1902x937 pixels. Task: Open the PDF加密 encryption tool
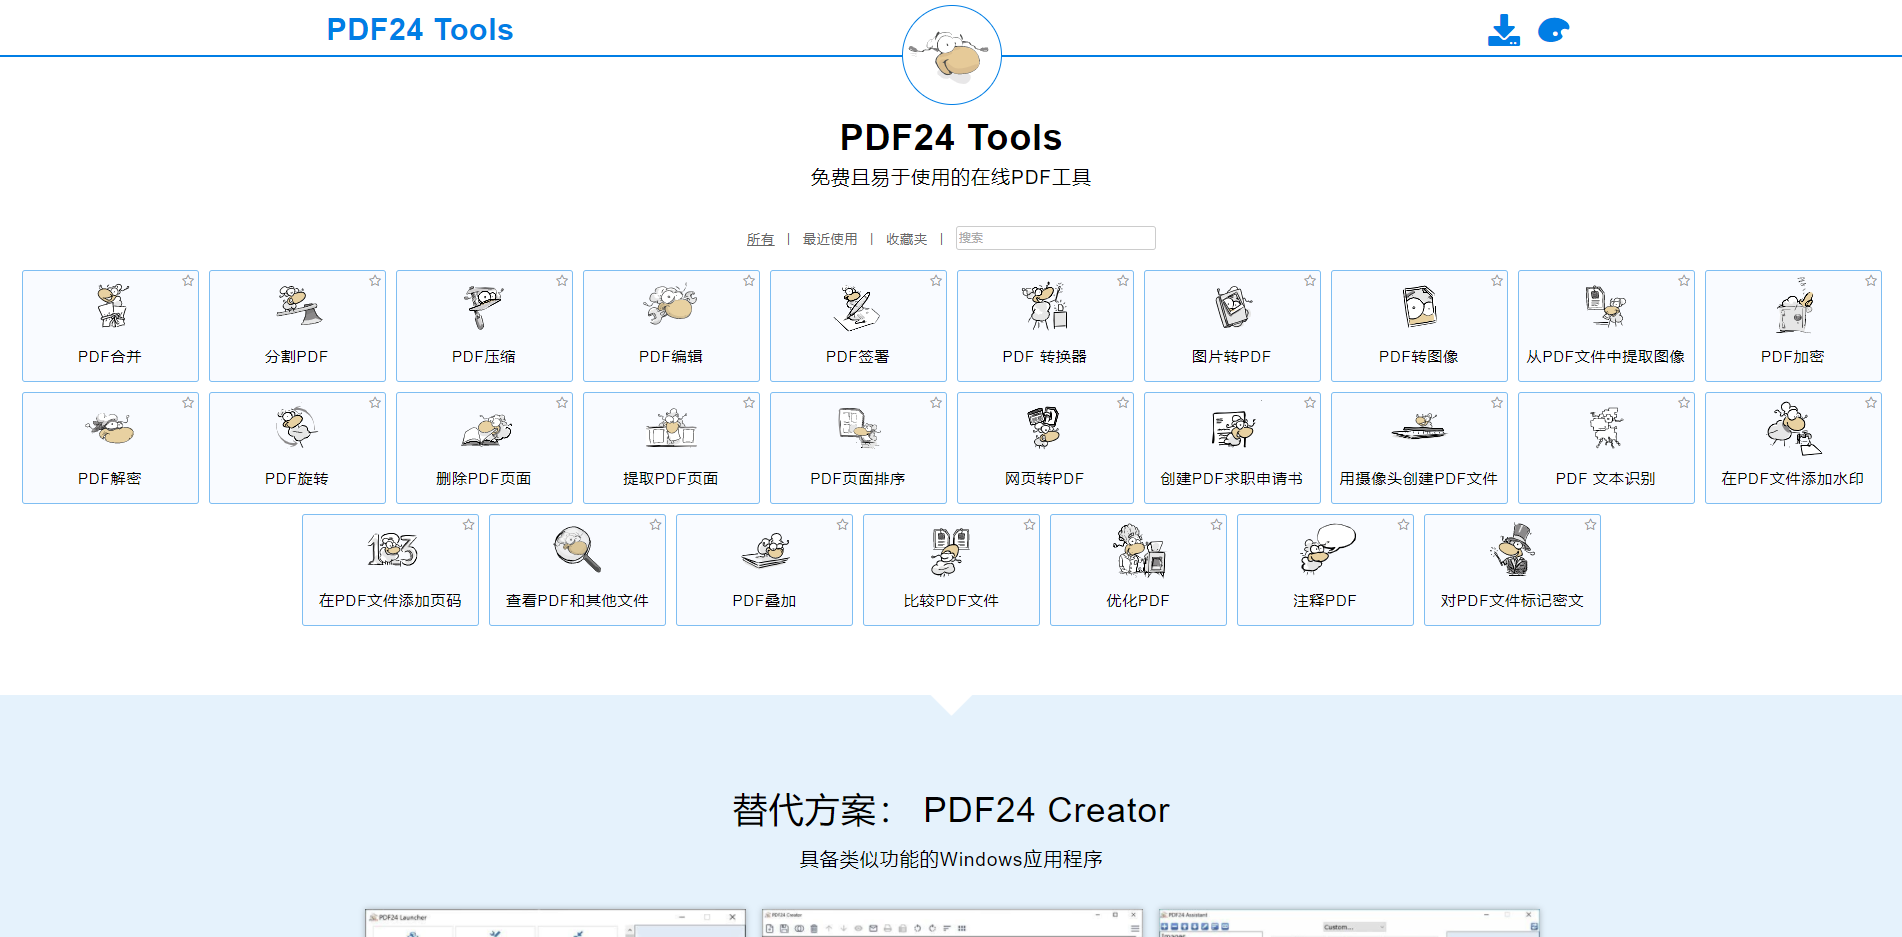click(1793, 325)
